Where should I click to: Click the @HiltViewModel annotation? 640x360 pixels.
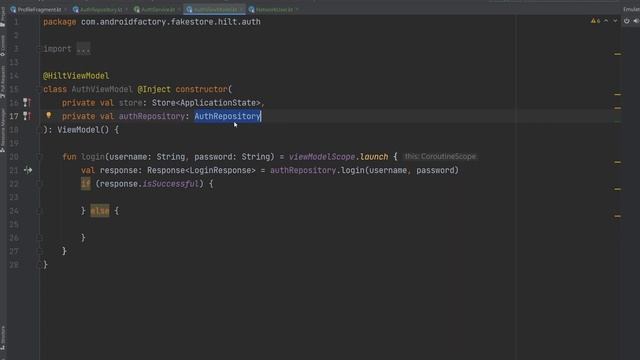pyautogui.click(x=76, y=76)
